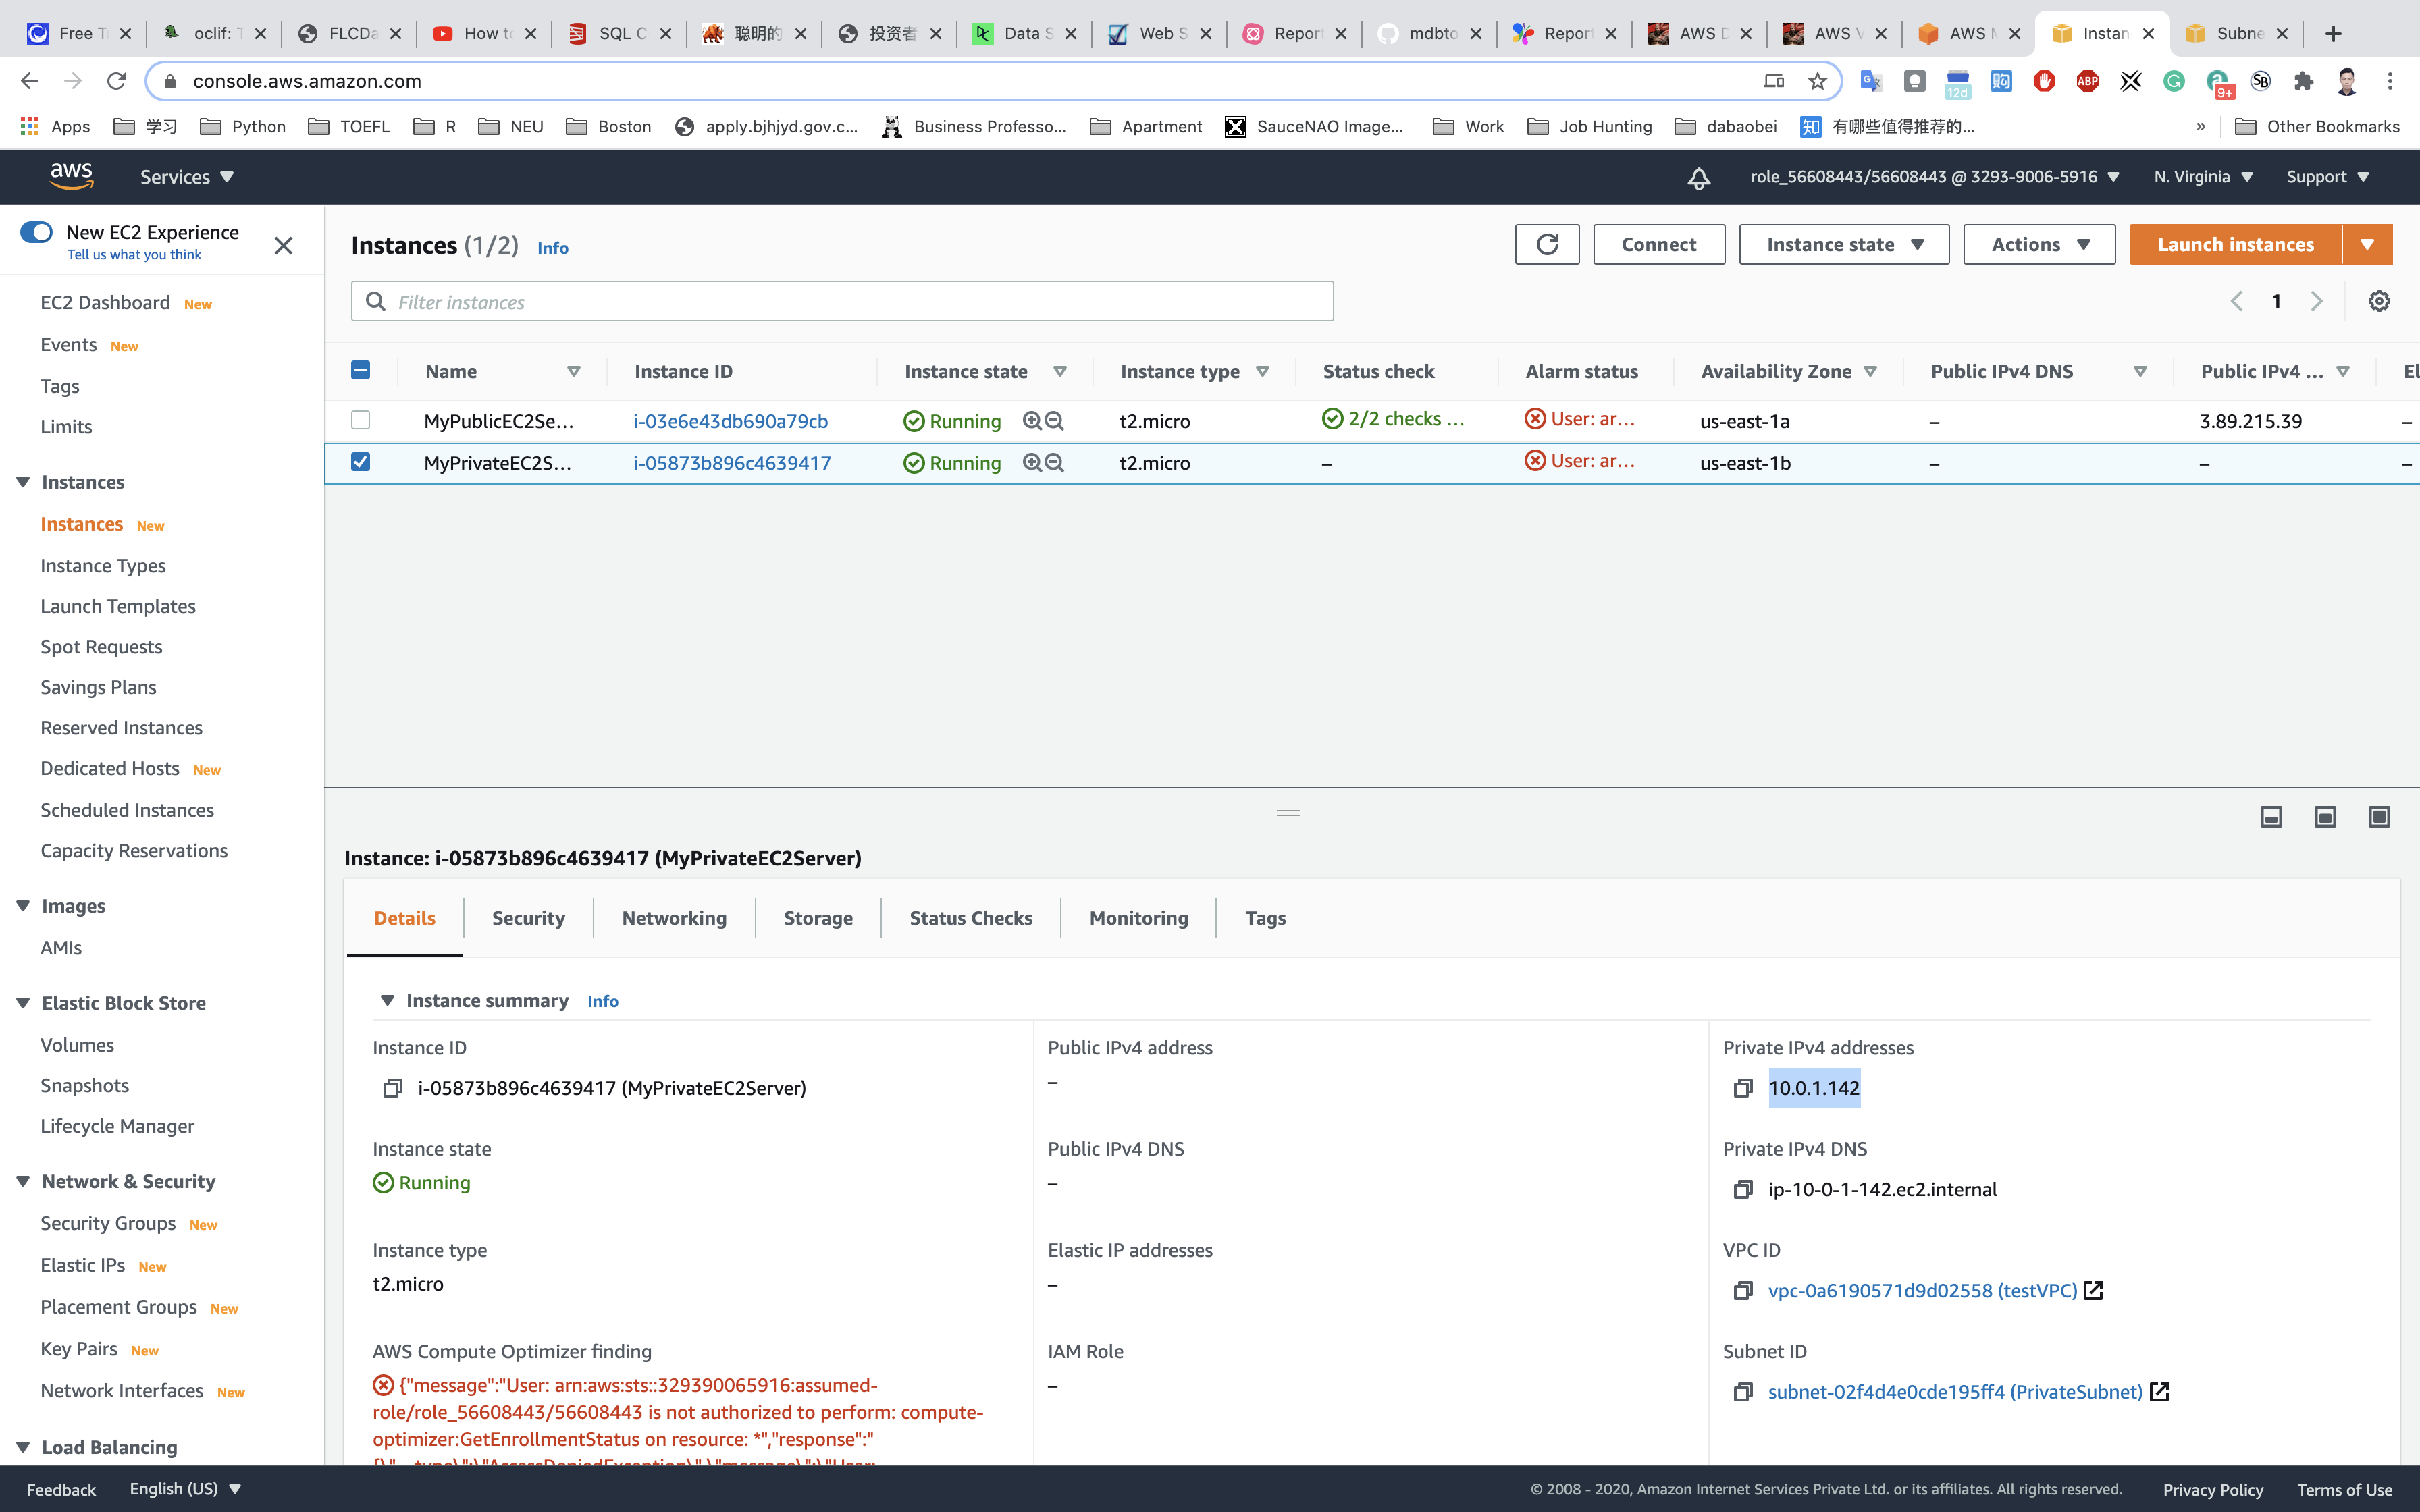Click zoom-in icon for MyPrivateEC2Server state

tap(1032, 463)
